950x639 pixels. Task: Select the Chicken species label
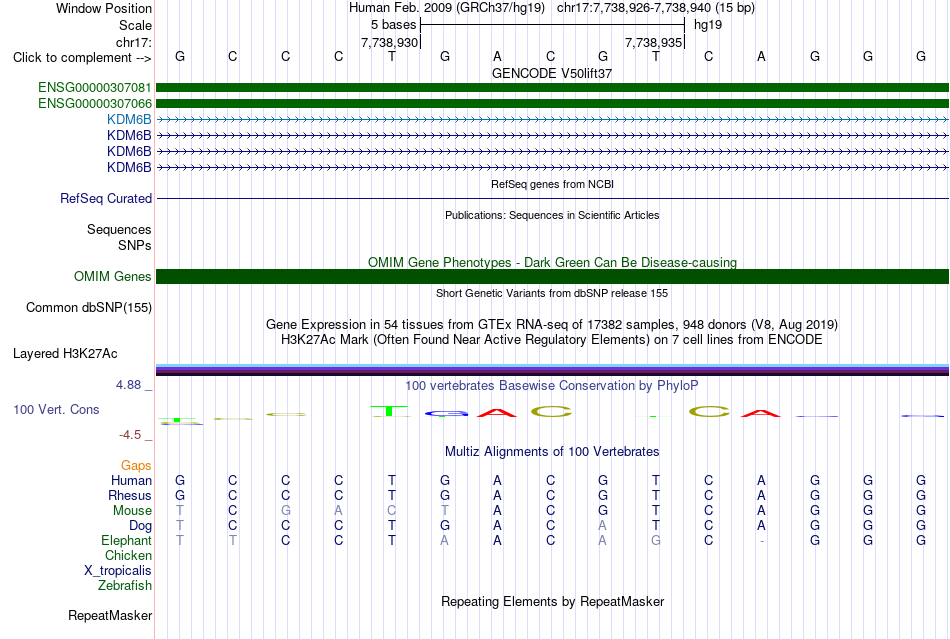[128, 556]
